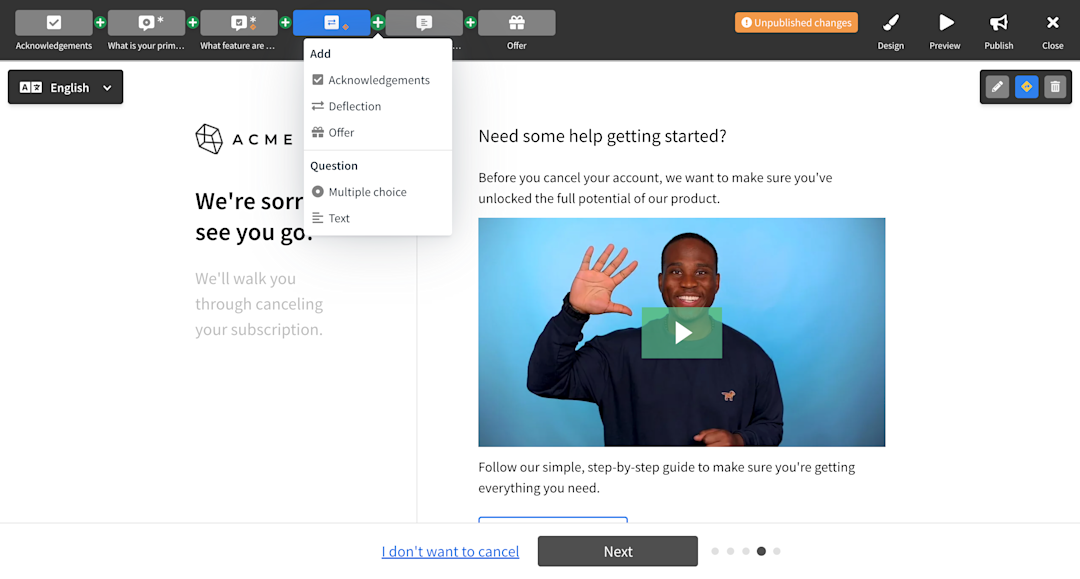This screenshot has width=1080, height=579.
Task: Add a Text question from the menu
Action: tap(377, 218)
